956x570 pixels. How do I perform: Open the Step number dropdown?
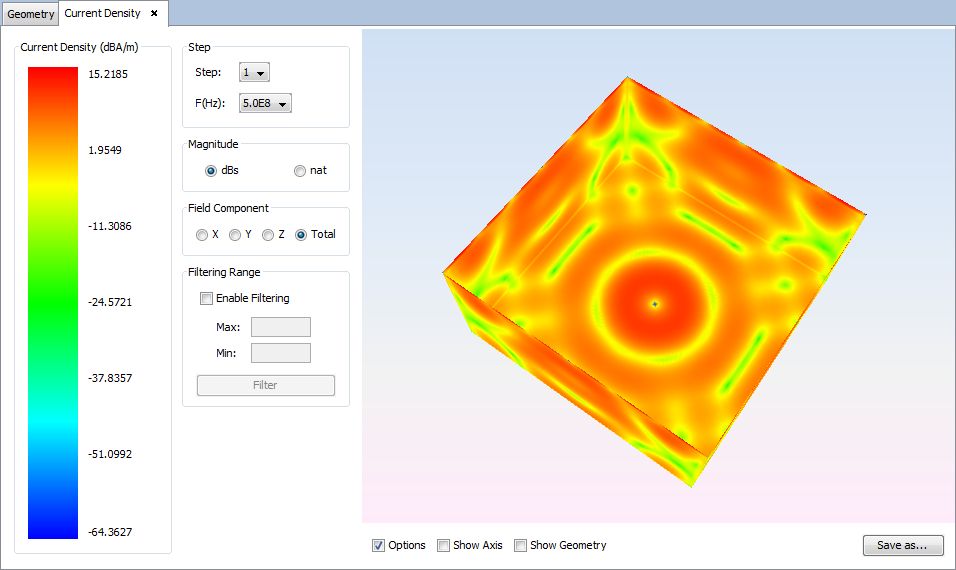[254, 72]
